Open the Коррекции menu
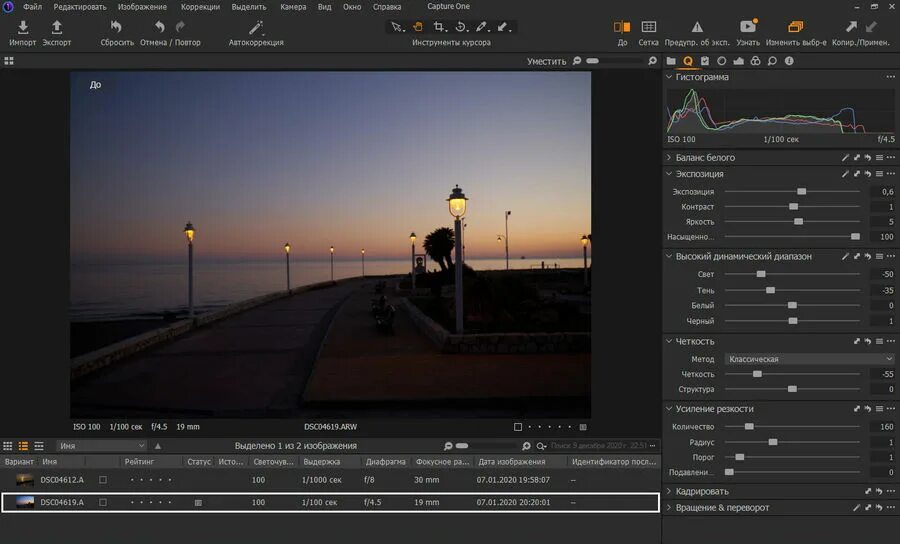 [x=200, y=6]
